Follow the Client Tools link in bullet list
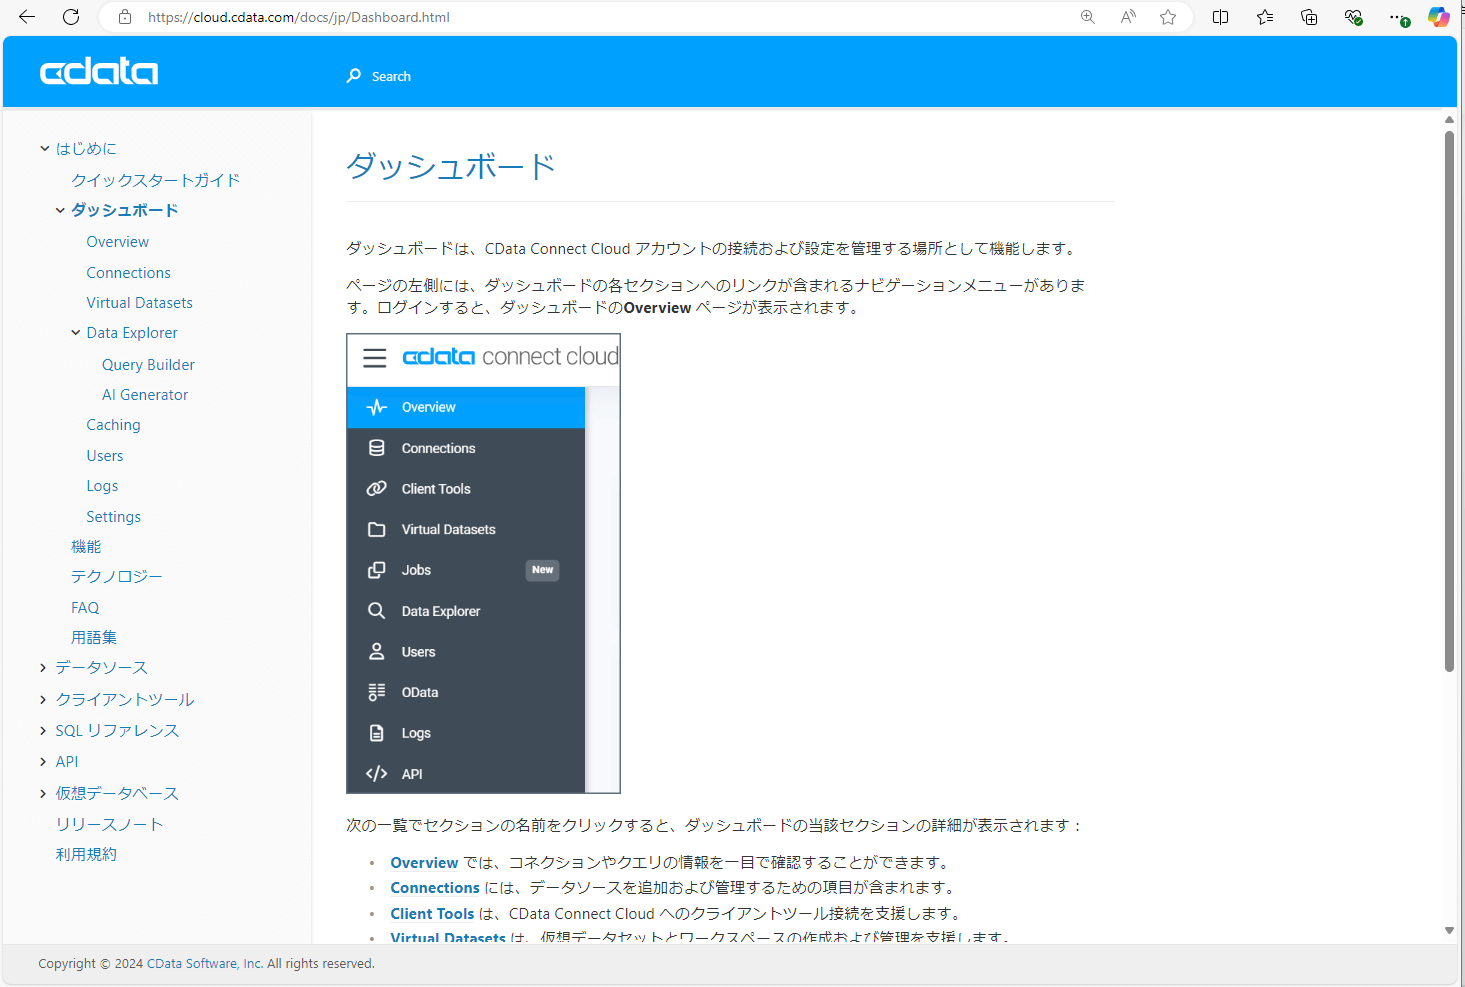The image size is (1465, 987). pos(432,914)
